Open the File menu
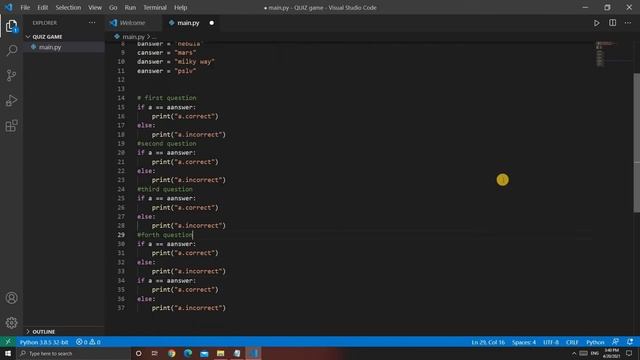 coord(25,7)
